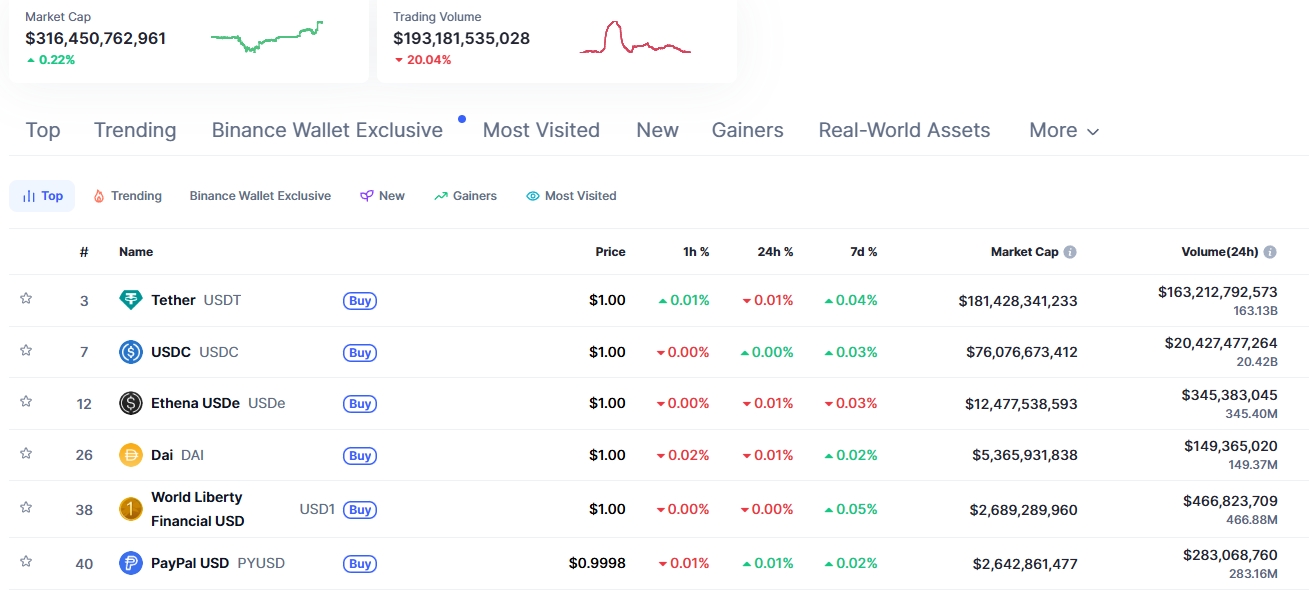Image resolution: width=1309 pixels, height=593 pixels.
Task: Select the Dai coin logo
Action: click(x=131, y=454)
